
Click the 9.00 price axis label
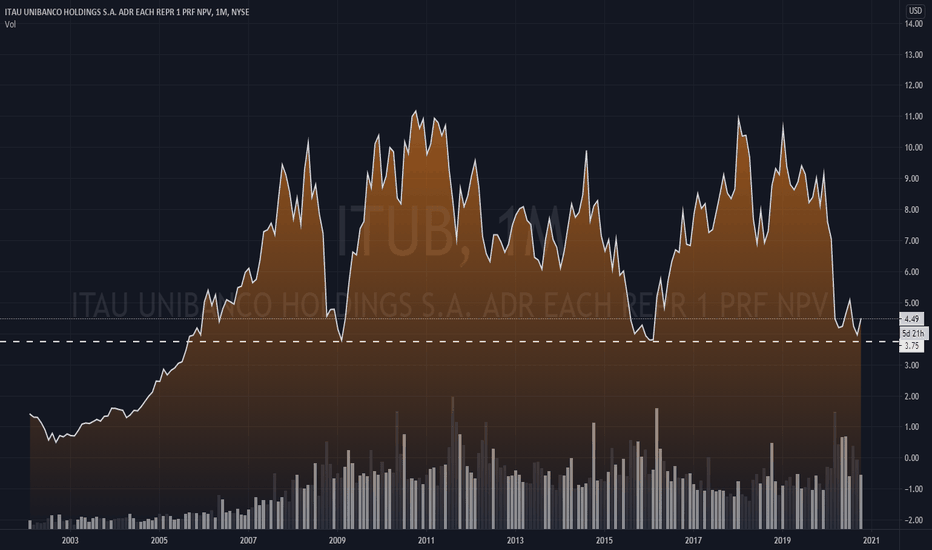[914, 179]
